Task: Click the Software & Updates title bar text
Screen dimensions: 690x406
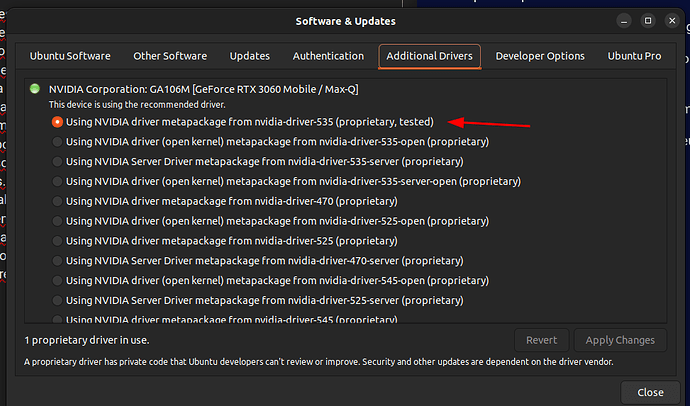Action: [345, 21]
